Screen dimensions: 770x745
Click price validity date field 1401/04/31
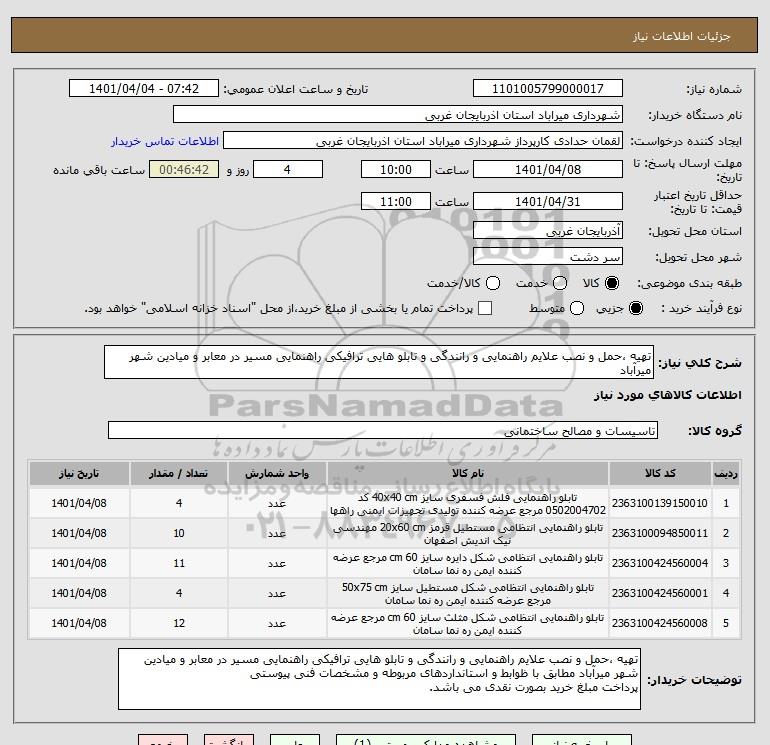548,202
